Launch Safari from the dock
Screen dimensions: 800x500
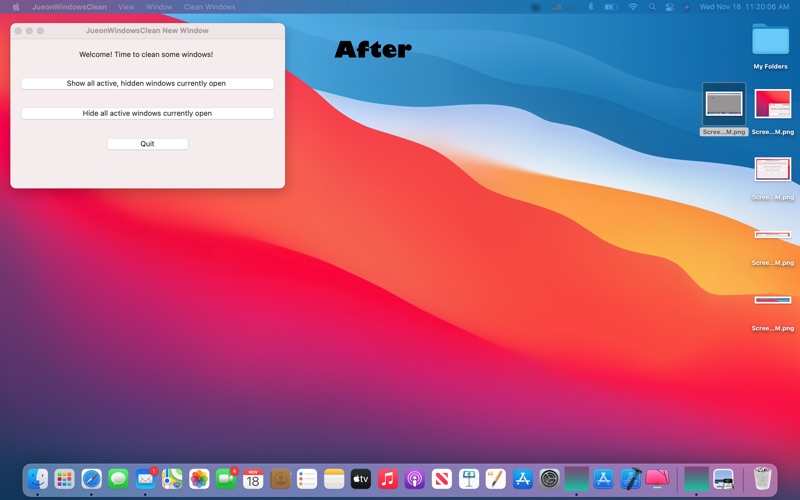(x=92, y=479)
